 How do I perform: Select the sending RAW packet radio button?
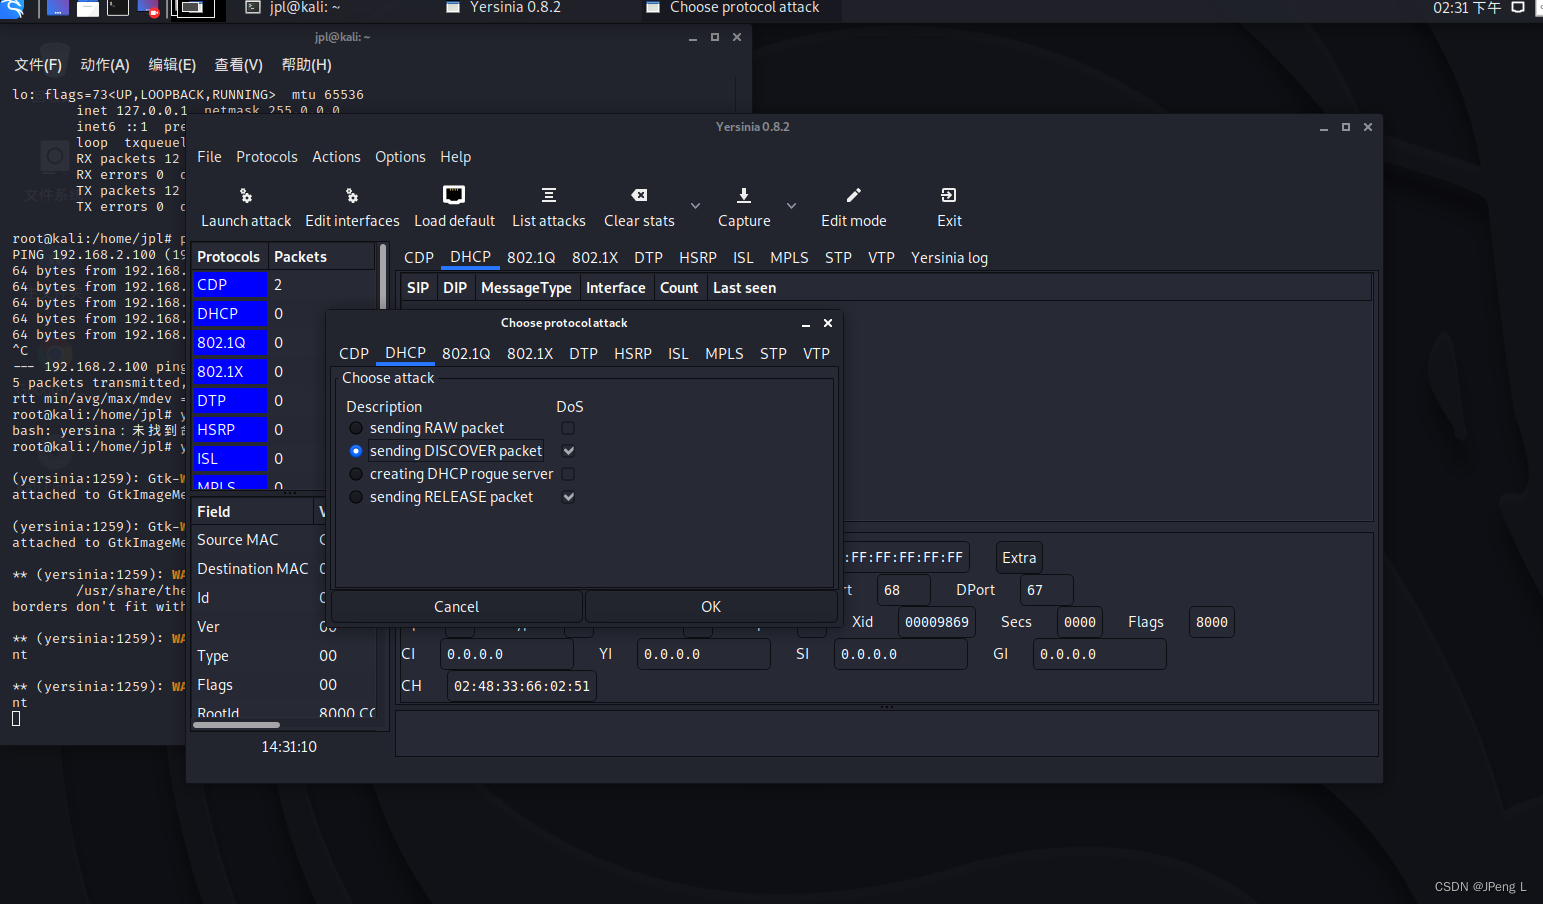click(x=356, y=428)
